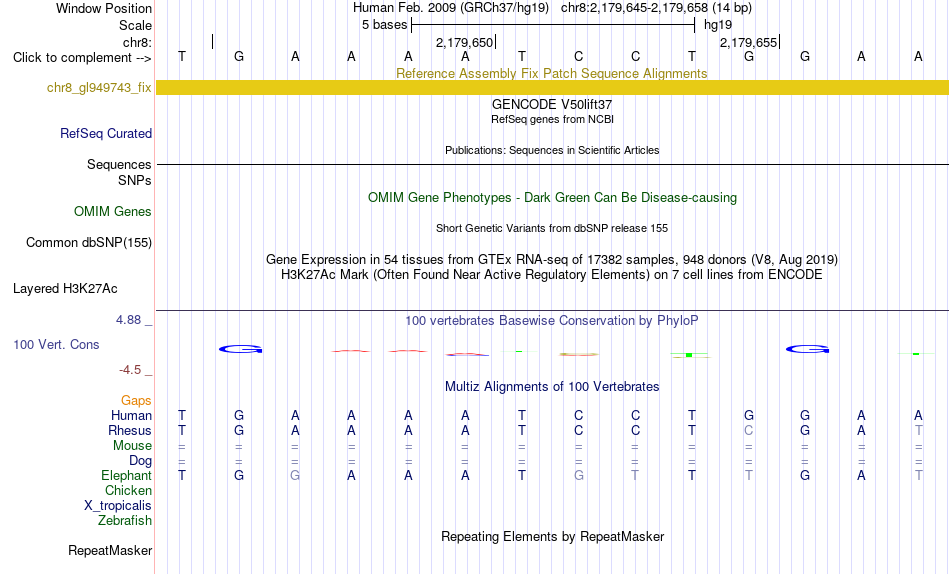Select the Rhesus species row label
Image resolution: width=950 pixels, height=574 pixels.
[x=130, y=430]
